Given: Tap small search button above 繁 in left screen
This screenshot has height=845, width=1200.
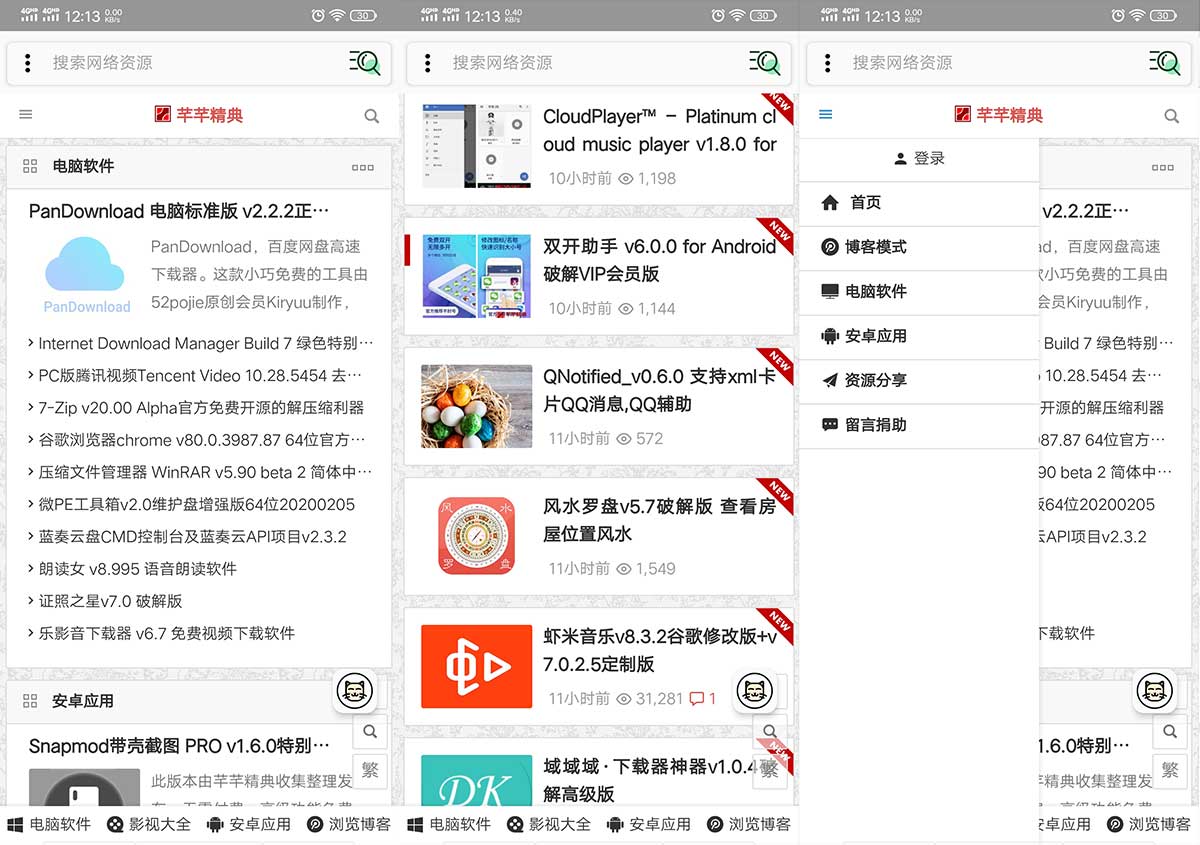Looking at the screenshot, I should click(370, 732).
